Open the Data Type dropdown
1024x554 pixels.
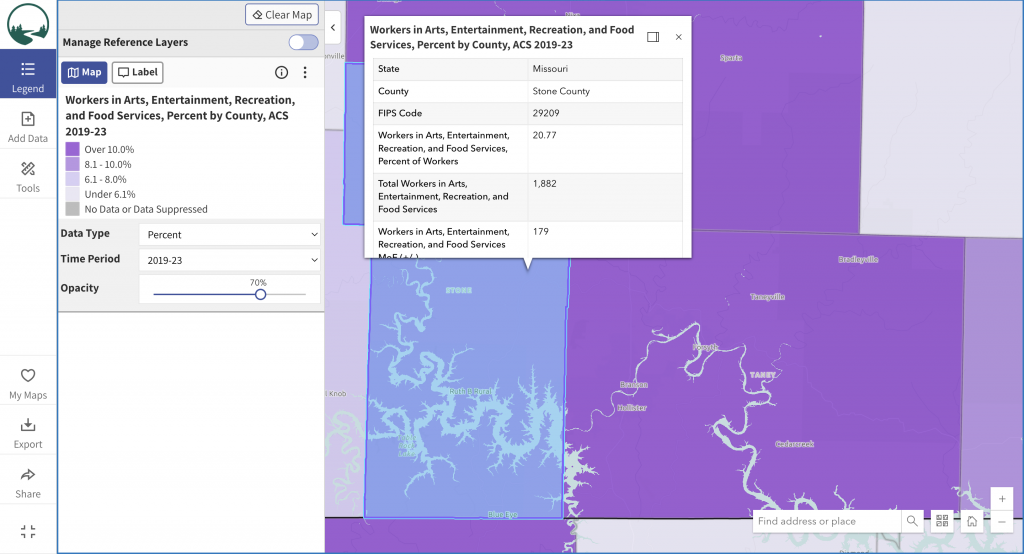[230, 235]
